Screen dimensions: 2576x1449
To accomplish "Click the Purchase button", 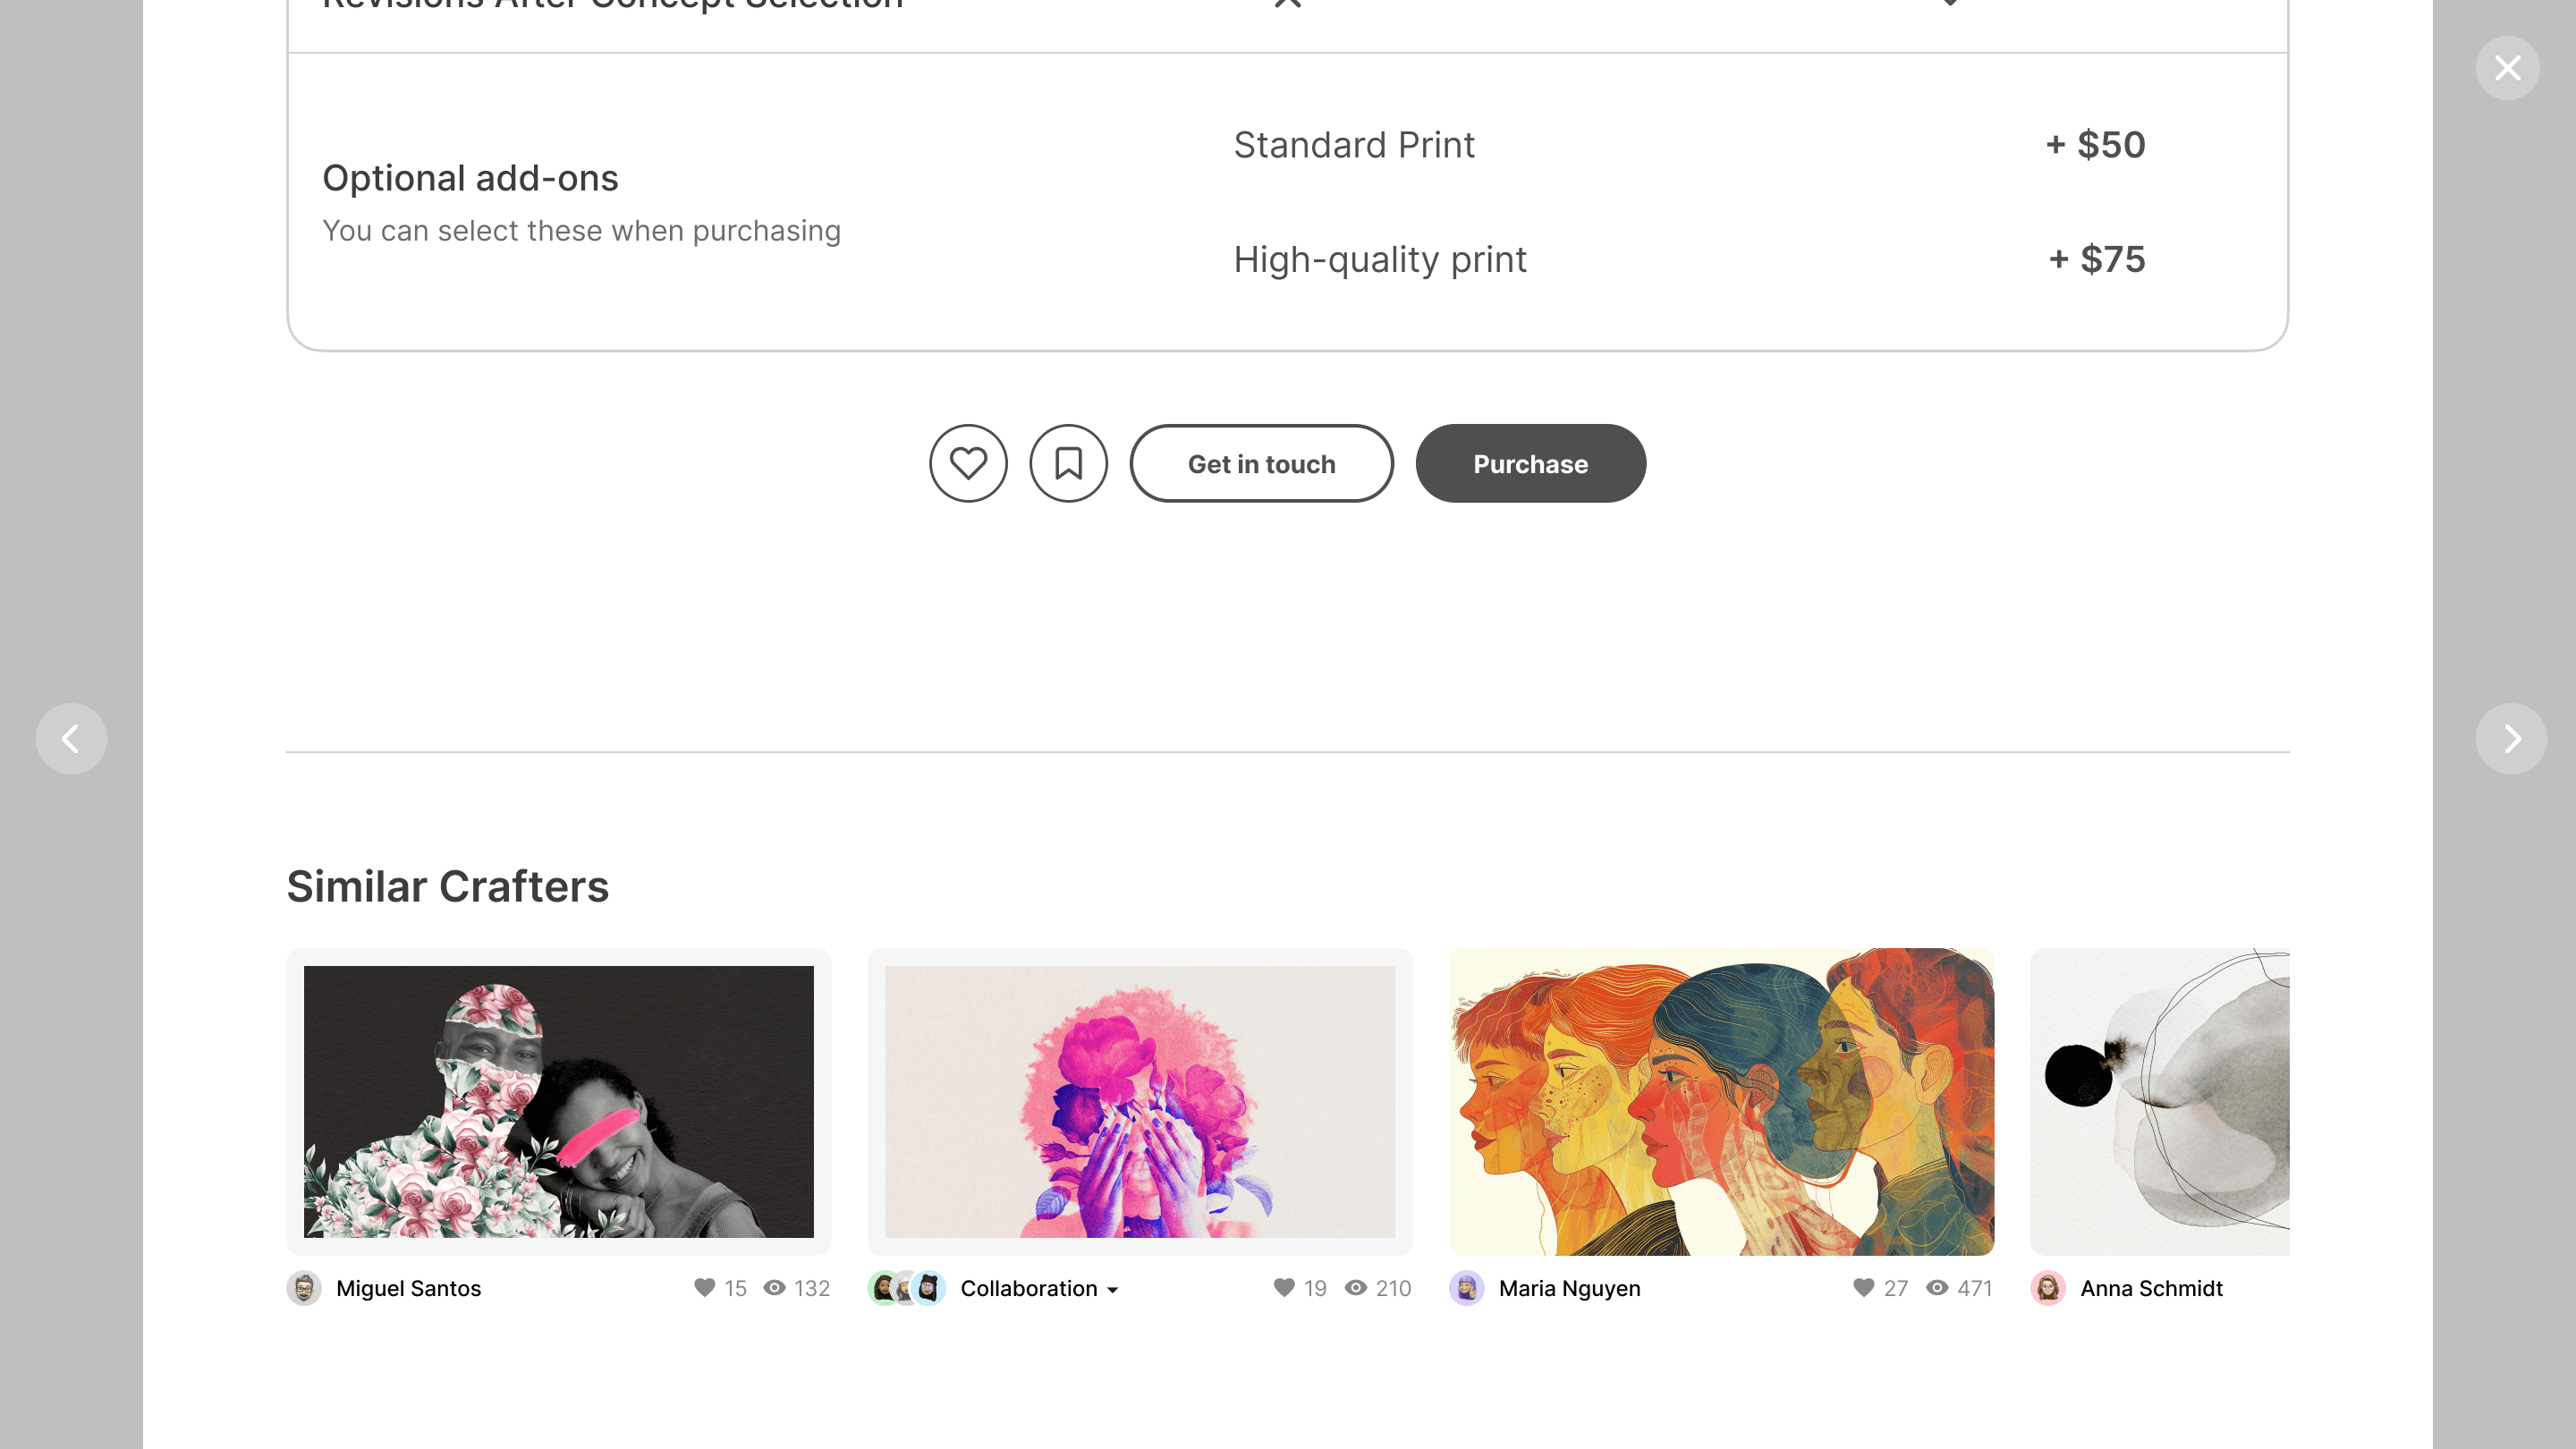I will point(1530,463).
